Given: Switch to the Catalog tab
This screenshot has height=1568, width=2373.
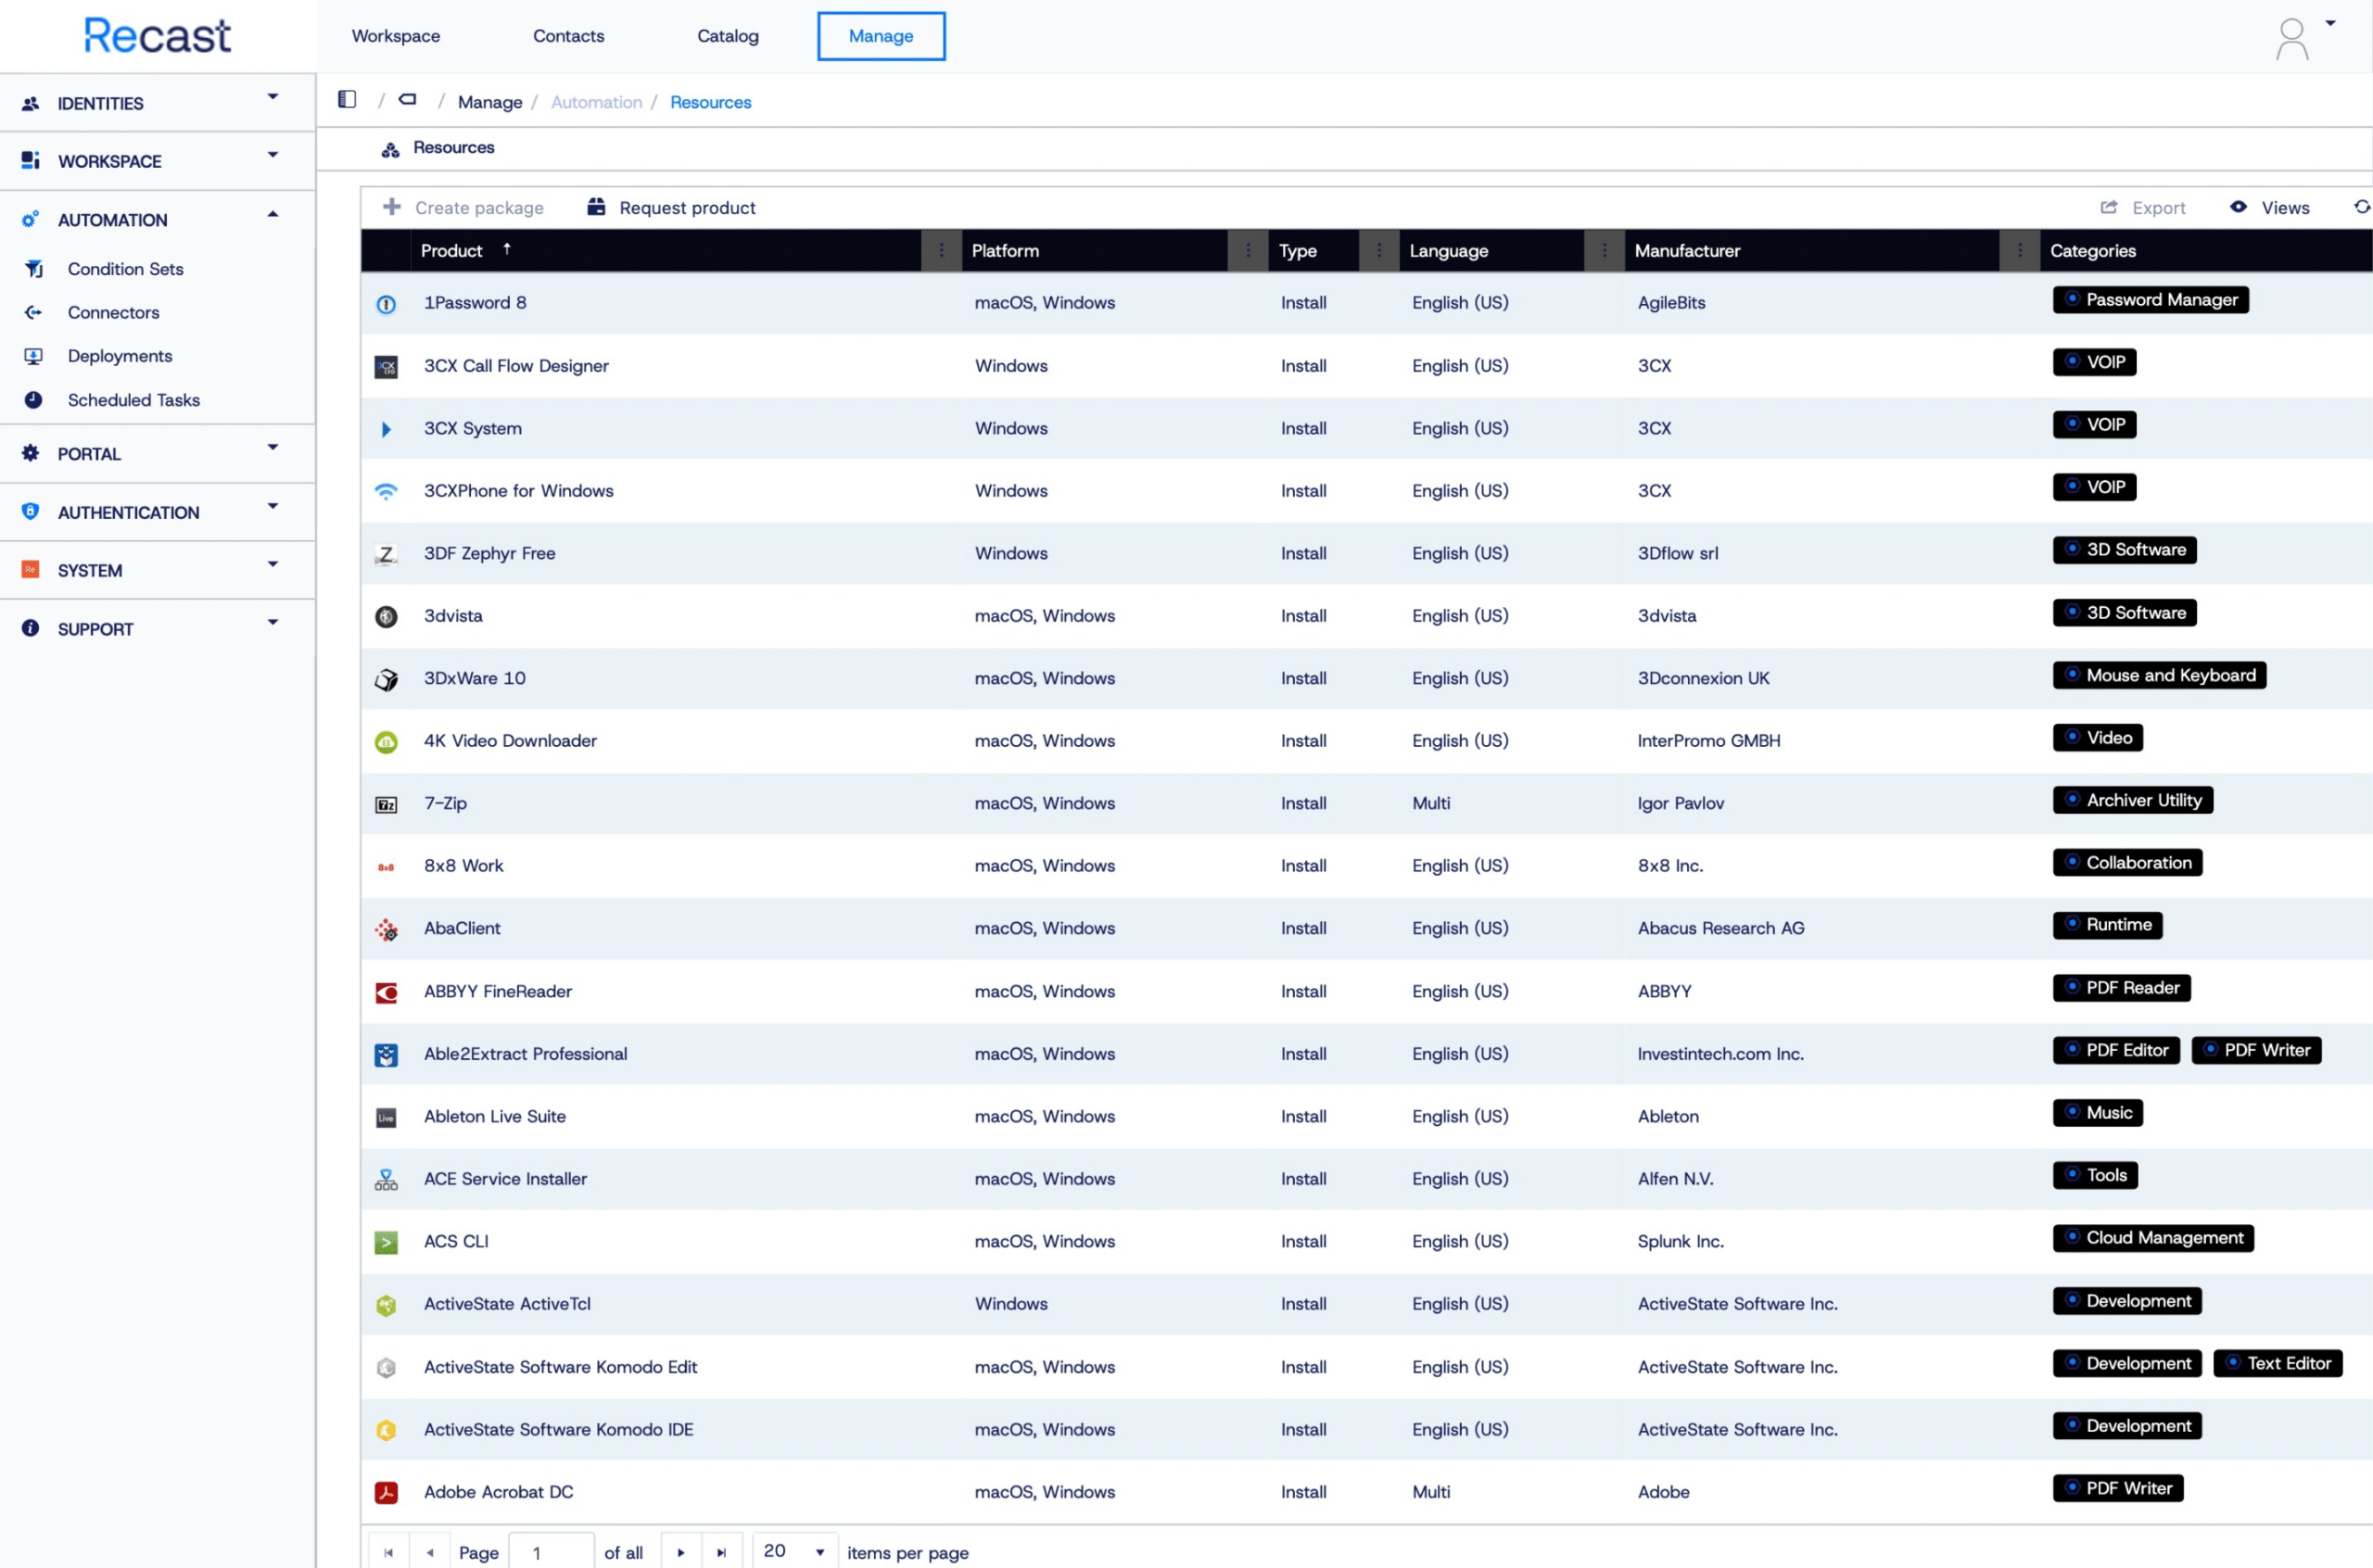Looking at the screenshot, I should (x=728, y=36).
